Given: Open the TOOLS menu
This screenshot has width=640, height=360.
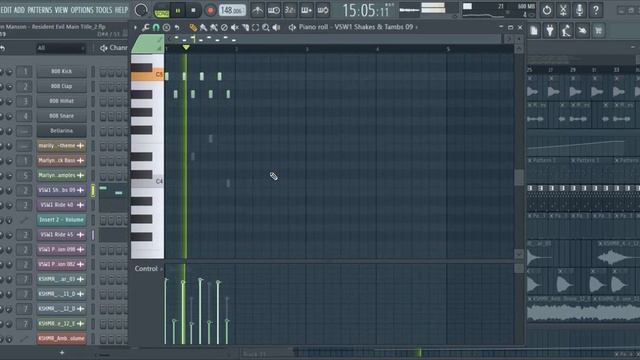Looking at the screenshot, I should point(104,10).
